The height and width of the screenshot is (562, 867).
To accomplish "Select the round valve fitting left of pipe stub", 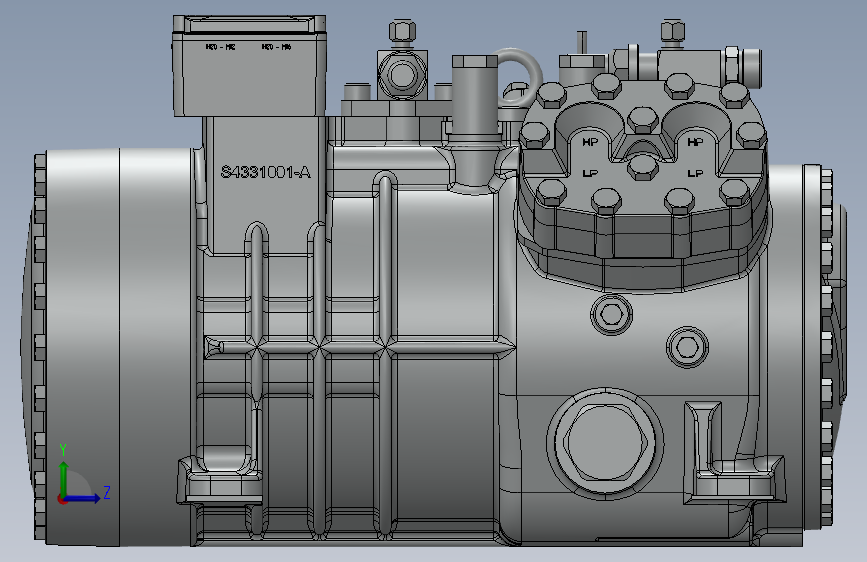I will 402,75.
